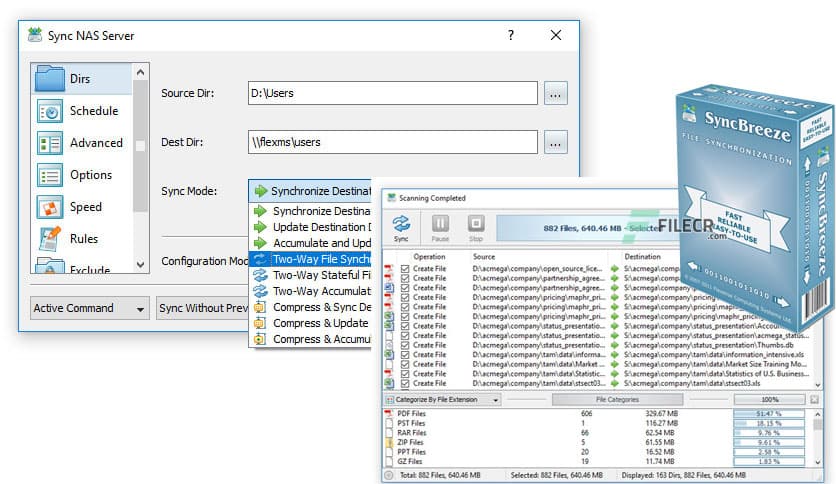Click the sidebar list up arrow

pos(141,71)
